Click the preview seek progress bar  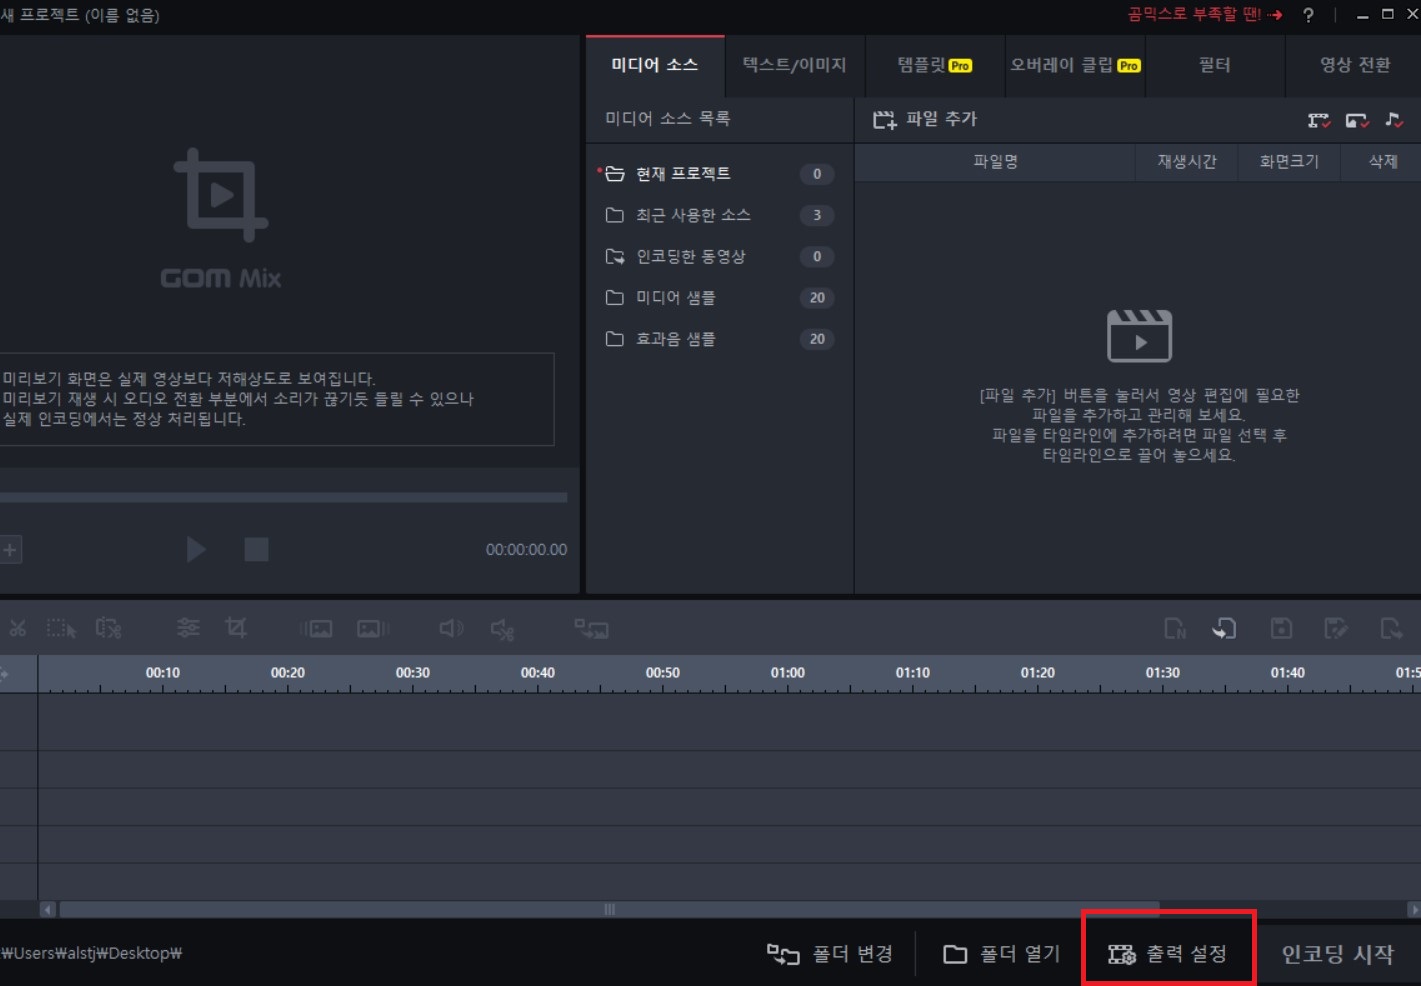coord(284,497)
